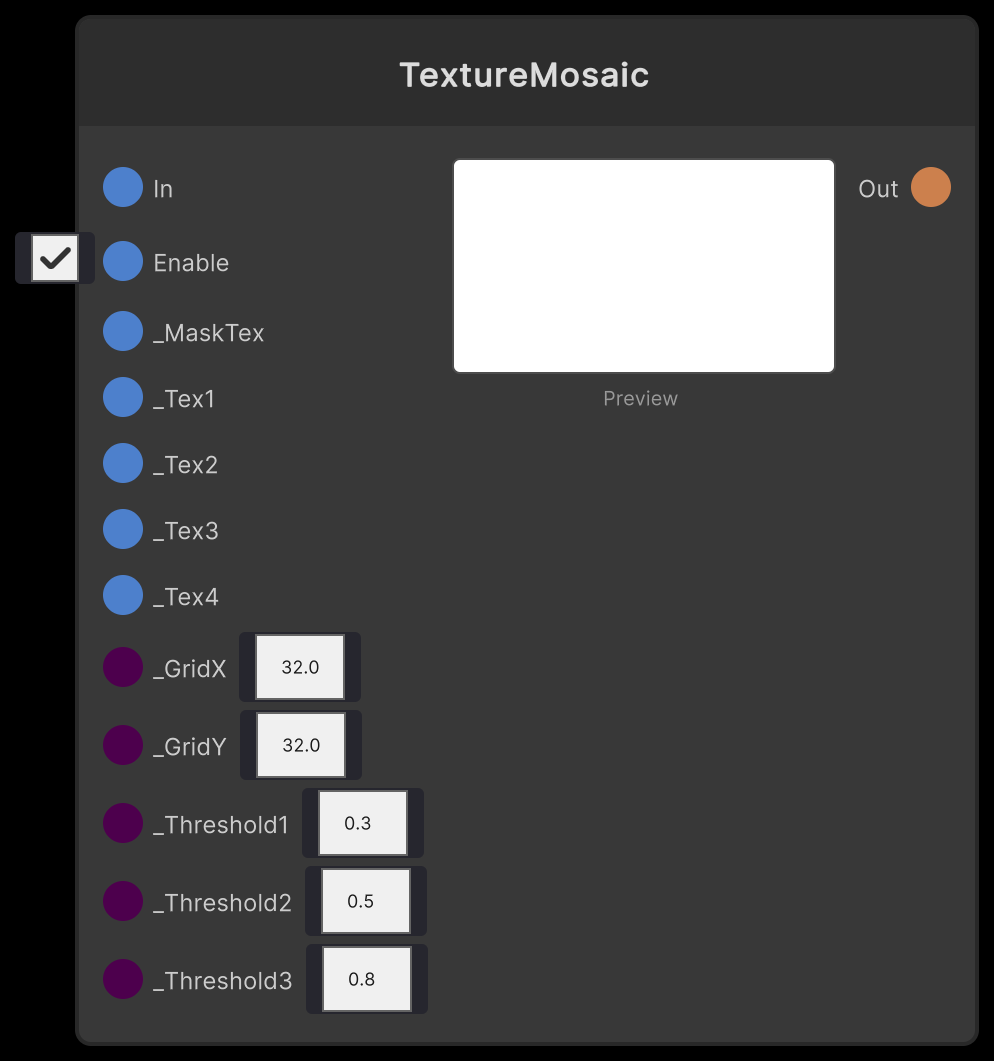
Task: Select the _Tex4 input socket
Action: tap(122, 595)
